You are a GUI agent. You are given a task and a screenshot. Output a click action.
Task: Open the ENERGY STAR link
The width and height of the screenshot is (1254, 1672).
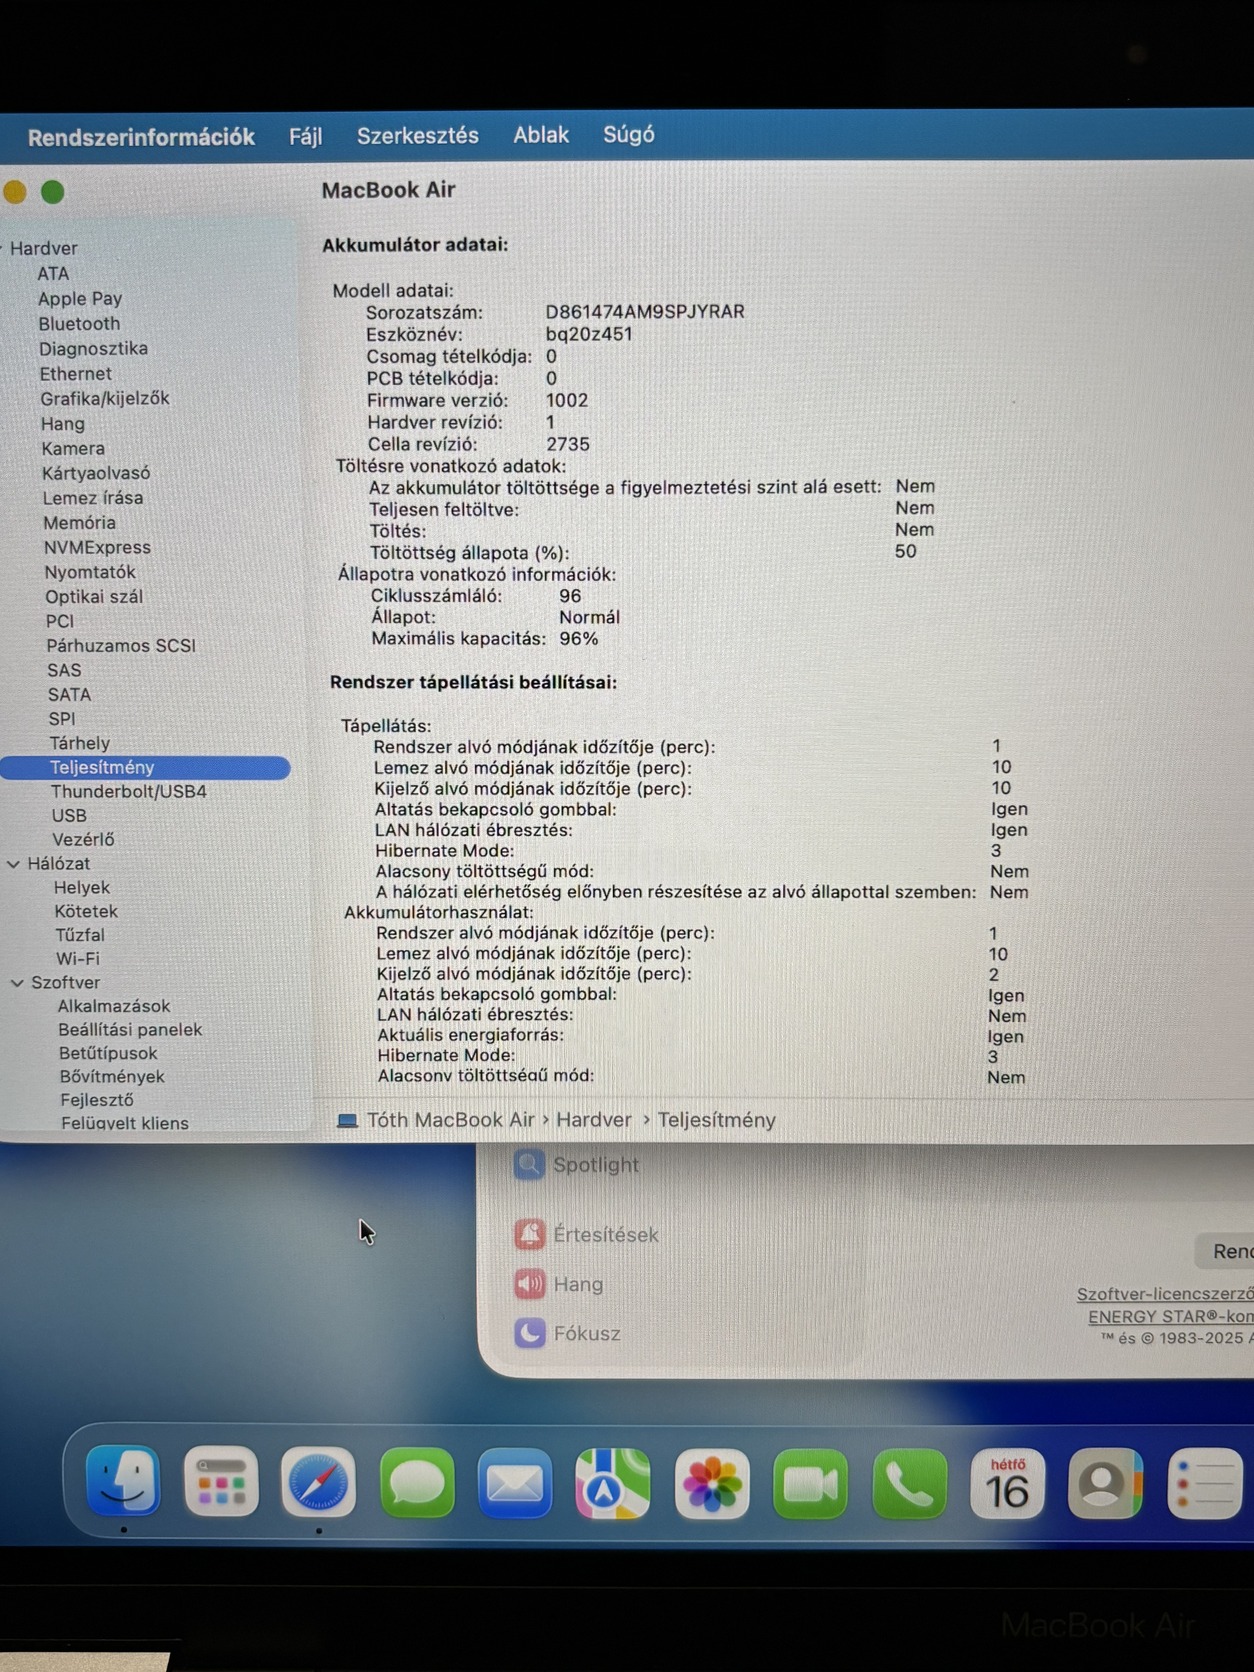[x=1170, y=1316]
